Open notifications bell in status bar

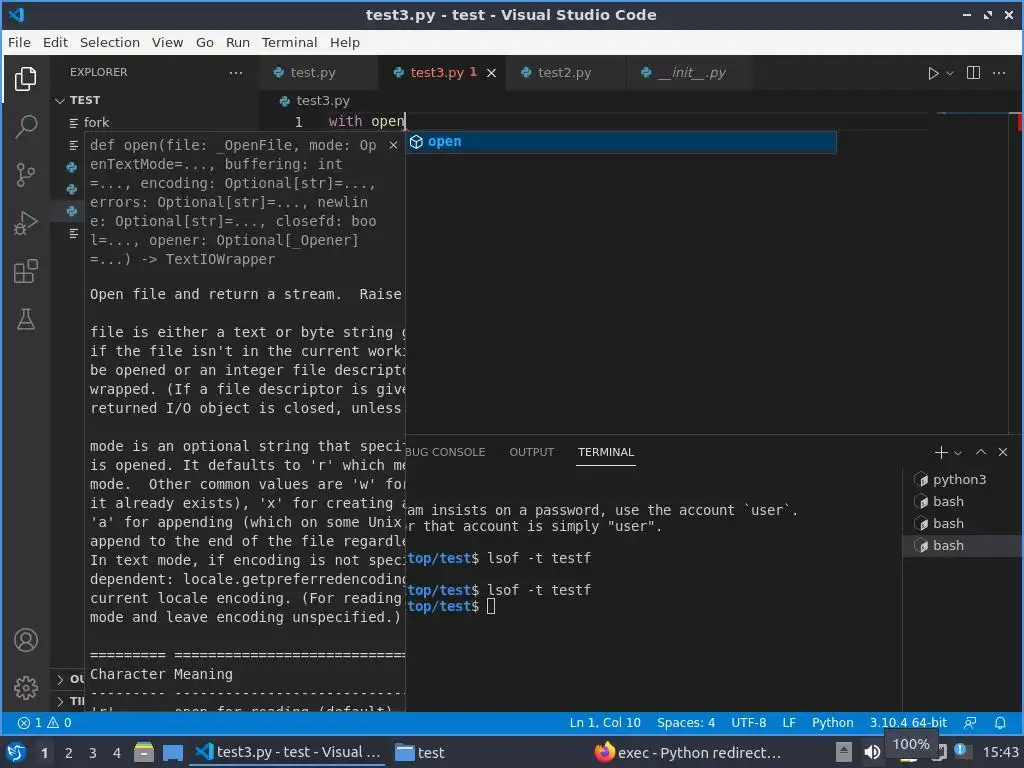(x=1000, y=723)
